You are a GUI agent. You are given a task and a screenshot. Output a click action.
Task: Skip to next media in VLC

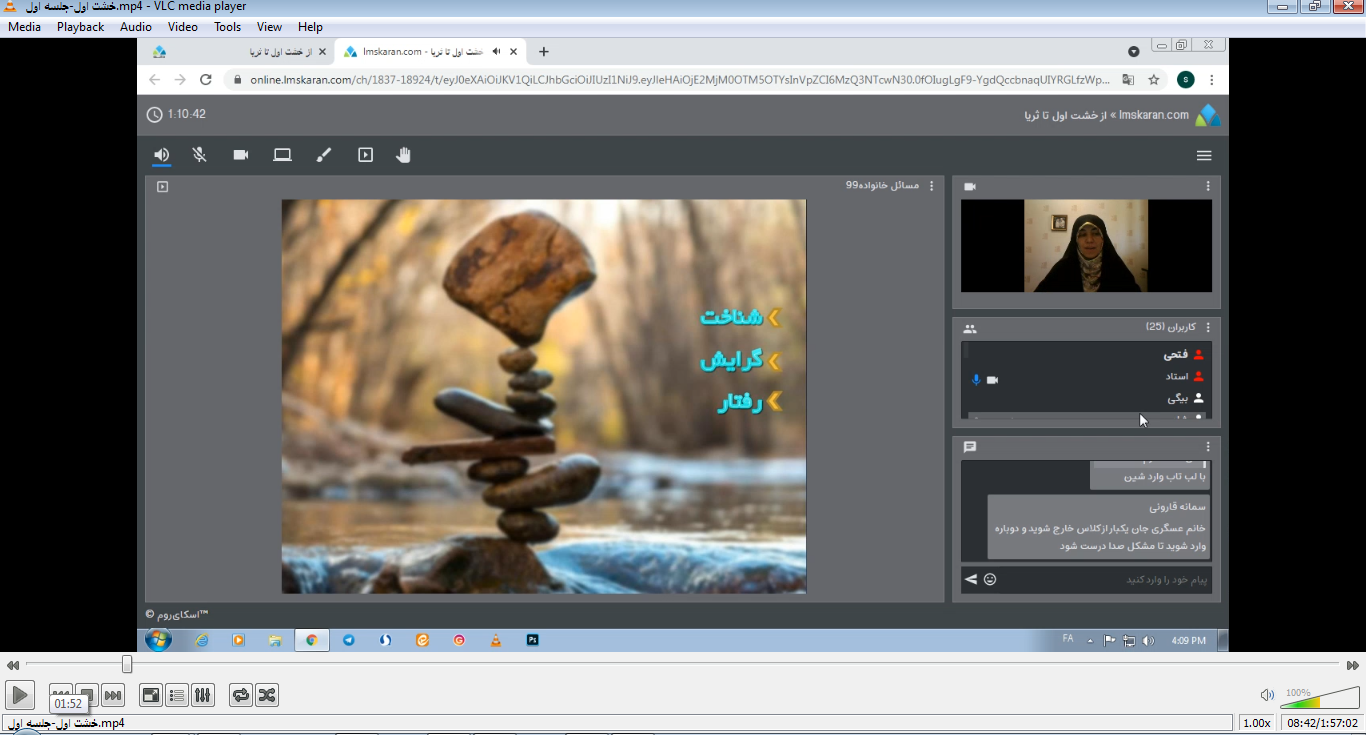click(113, 695)
